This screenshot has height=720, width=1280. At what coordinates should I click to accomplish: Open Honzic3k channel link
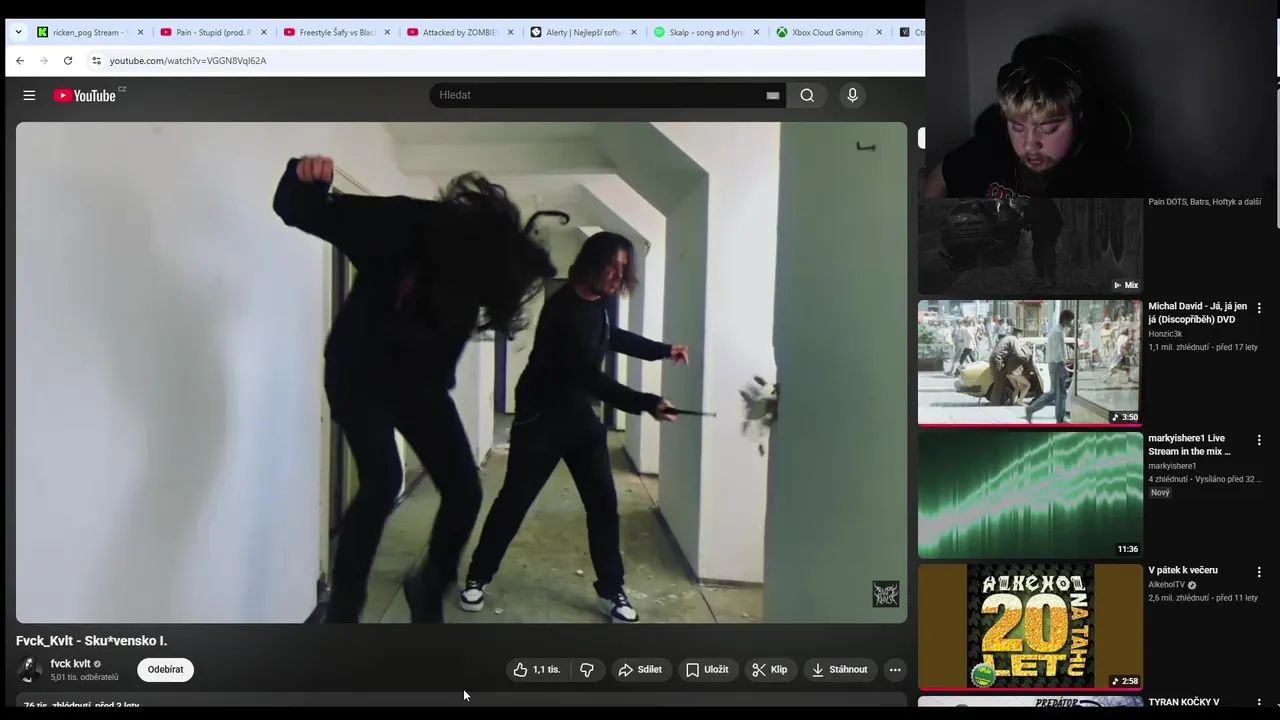coord(1165,334)
